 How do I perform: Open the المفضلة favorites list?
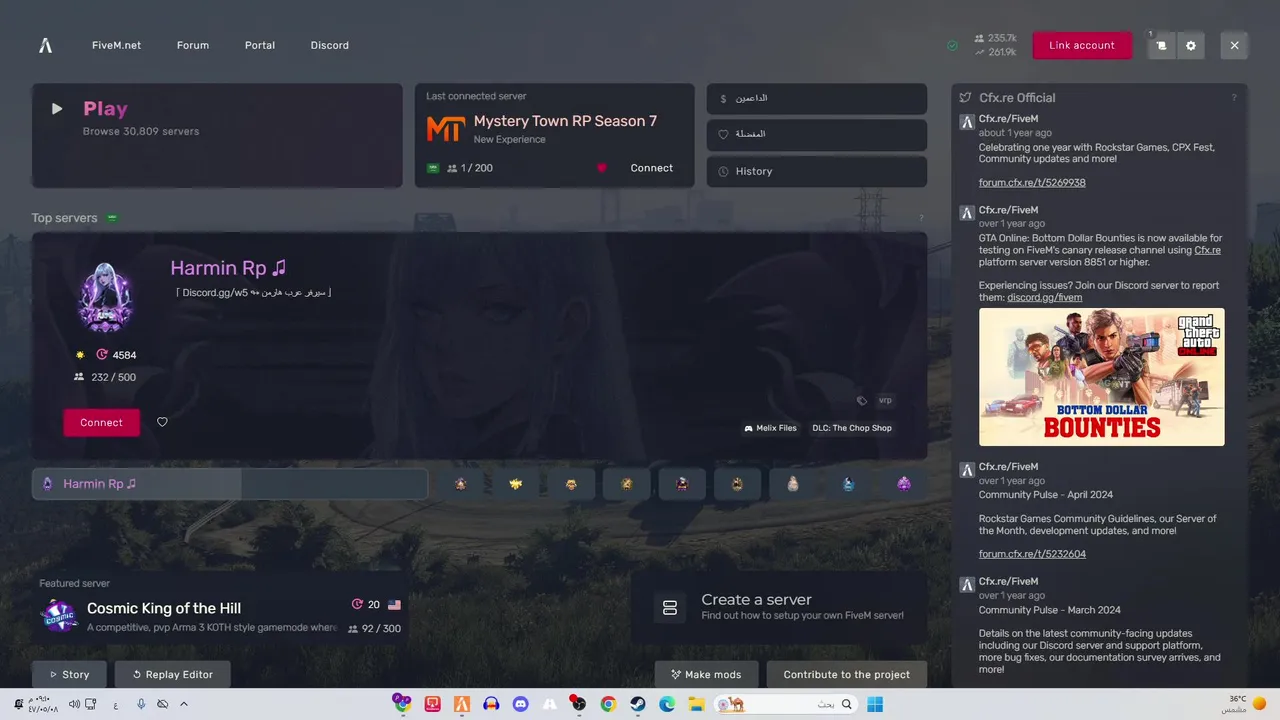click(817, 135)
